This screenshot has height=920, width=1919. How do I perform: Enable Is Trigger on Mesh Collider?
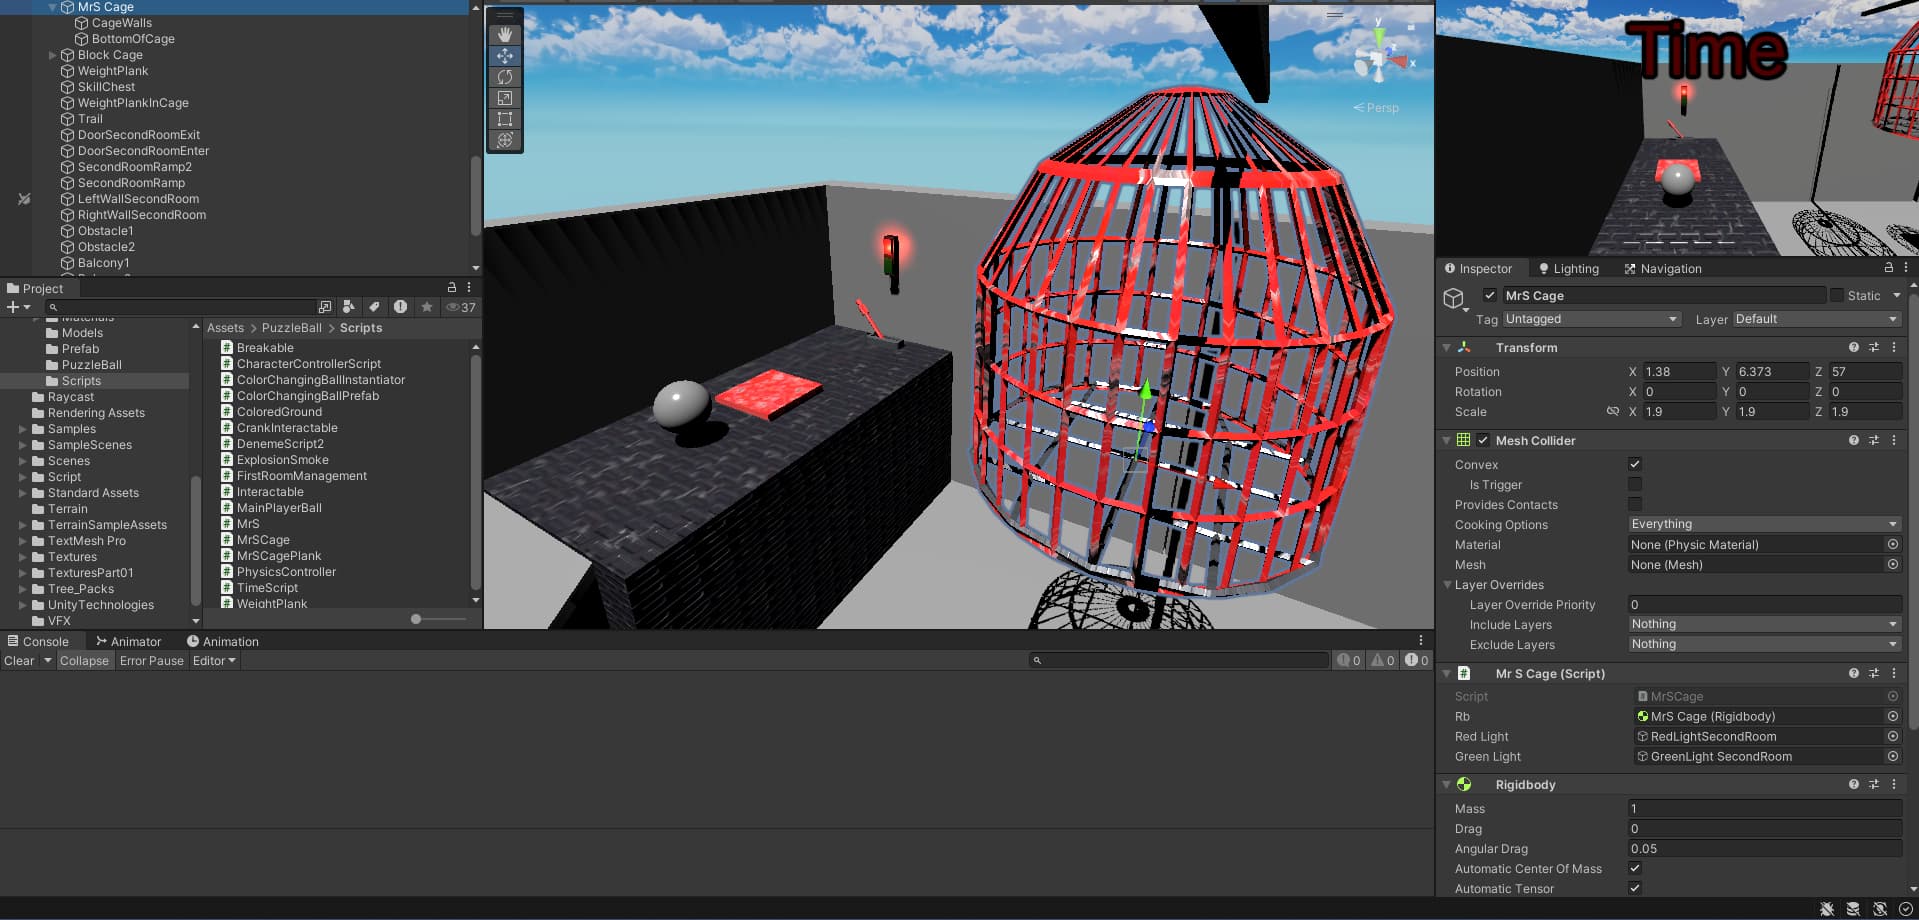[1635, 485]
